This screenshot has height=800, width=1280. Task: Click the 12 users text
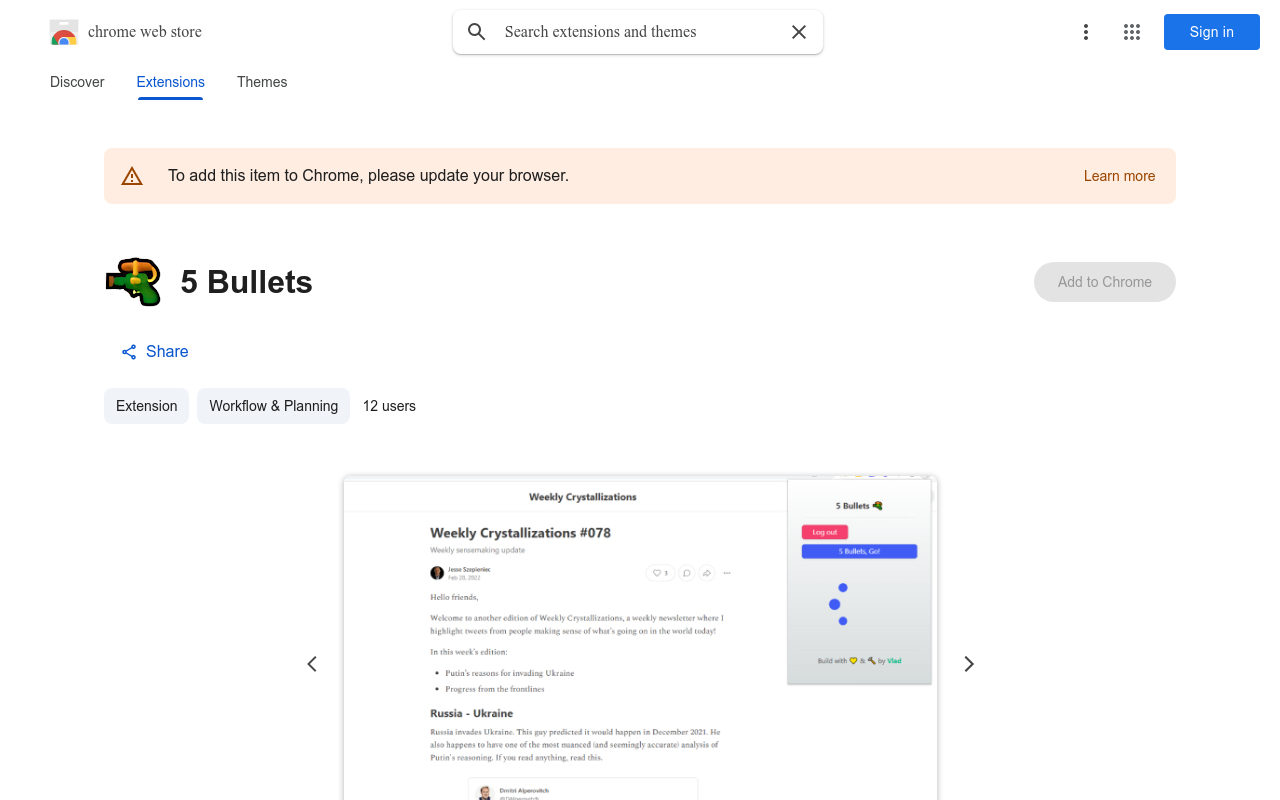click(x=389, y=406)
